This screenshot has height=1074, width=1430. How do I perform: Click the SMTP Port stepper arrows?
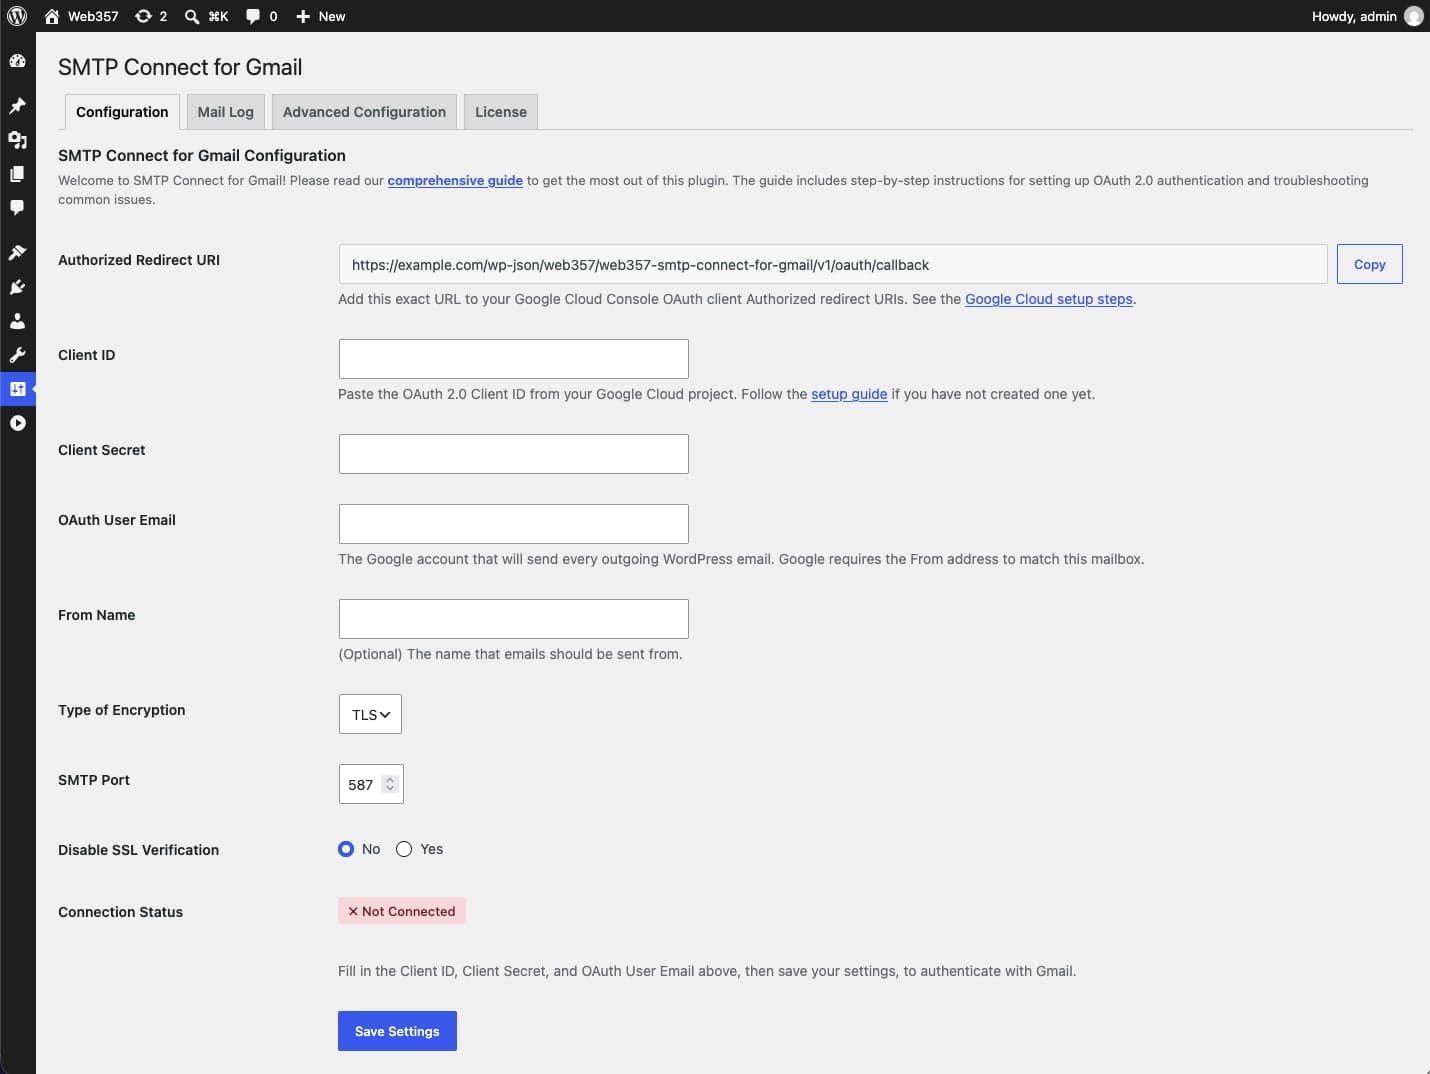pos(390,784)
